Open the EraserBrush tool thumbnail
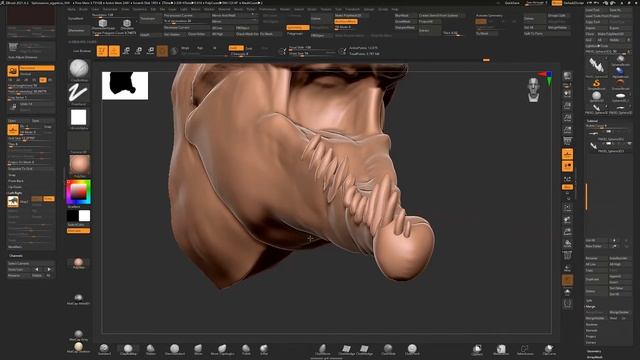Image resolution: width=640 pixels, height=360 pixels. (x=620, y=84)
